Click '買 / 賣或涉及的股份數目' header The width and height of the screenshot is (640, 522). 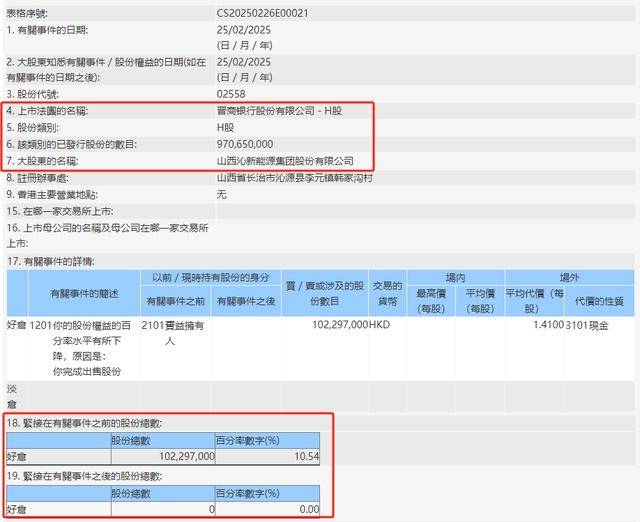(325, 293)
